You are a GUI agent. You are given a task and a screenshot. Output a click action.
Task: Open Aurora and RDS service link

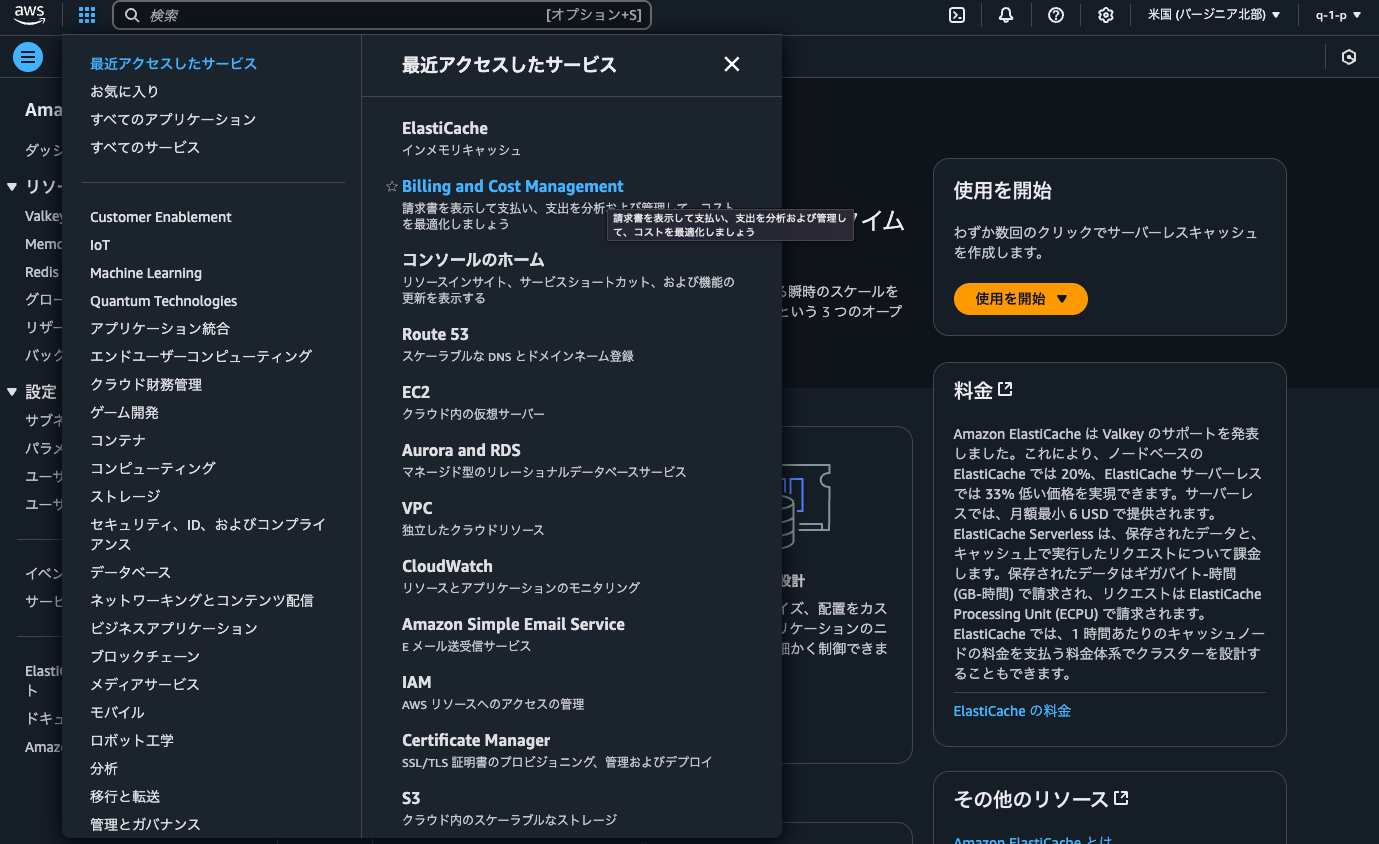[461, 450]
